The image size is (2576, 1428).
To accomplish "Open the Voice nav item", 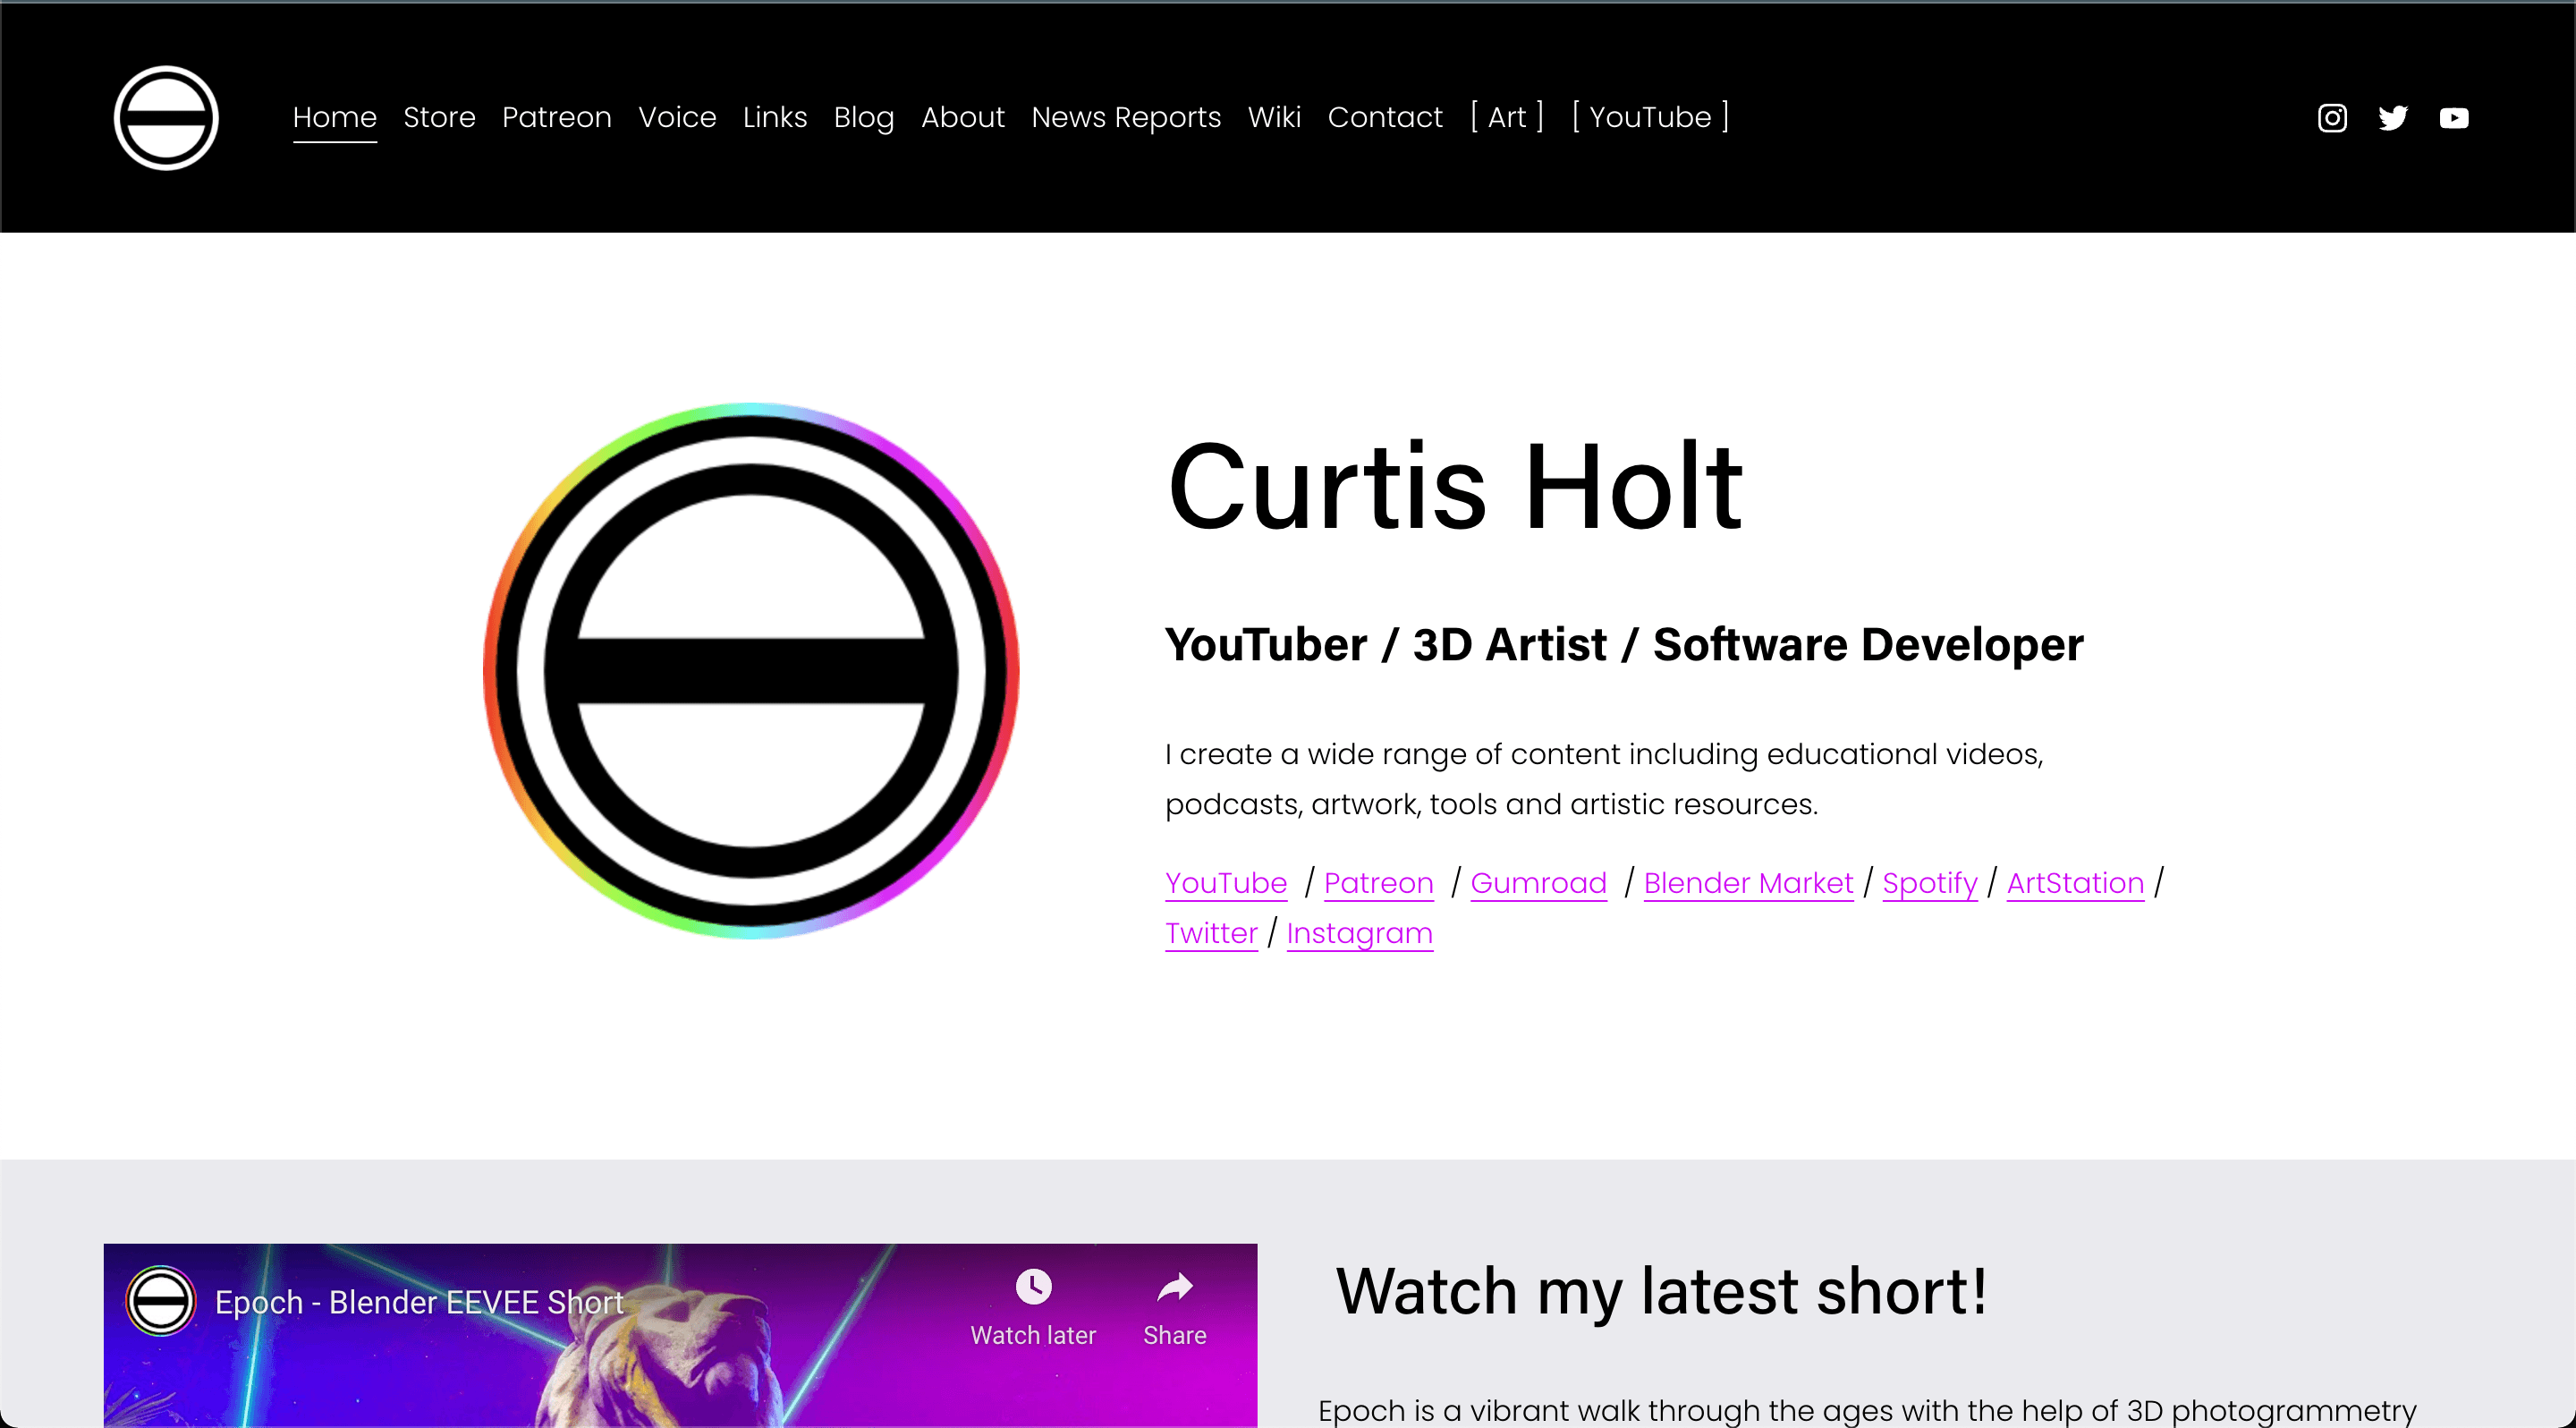I will tap(677, 117).
